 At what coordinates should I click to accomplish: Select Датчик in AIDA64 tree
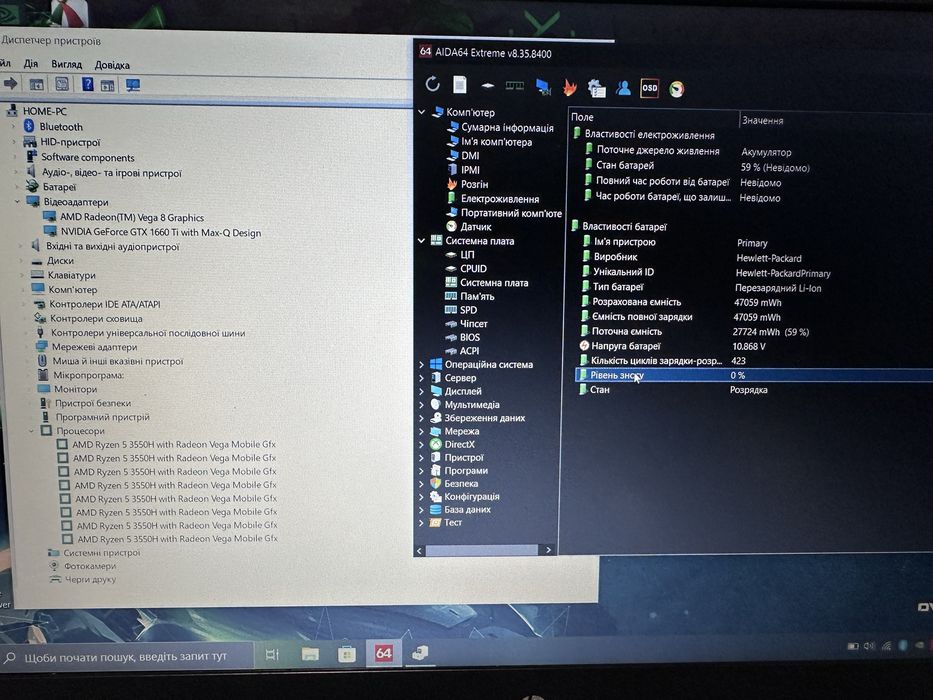(476, 227)
